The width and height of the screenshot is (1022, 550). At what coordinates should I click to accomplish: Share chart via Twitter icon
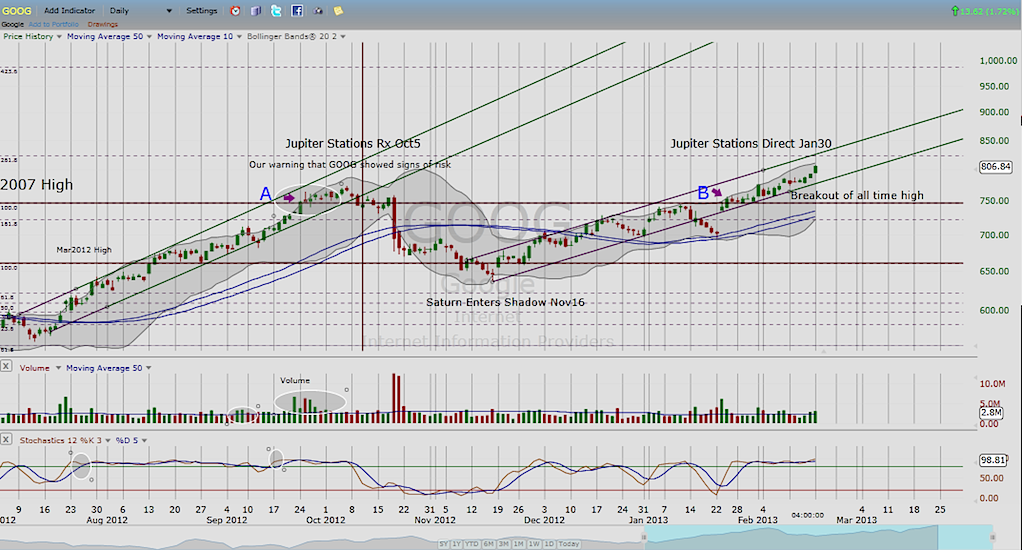(276, 10)
